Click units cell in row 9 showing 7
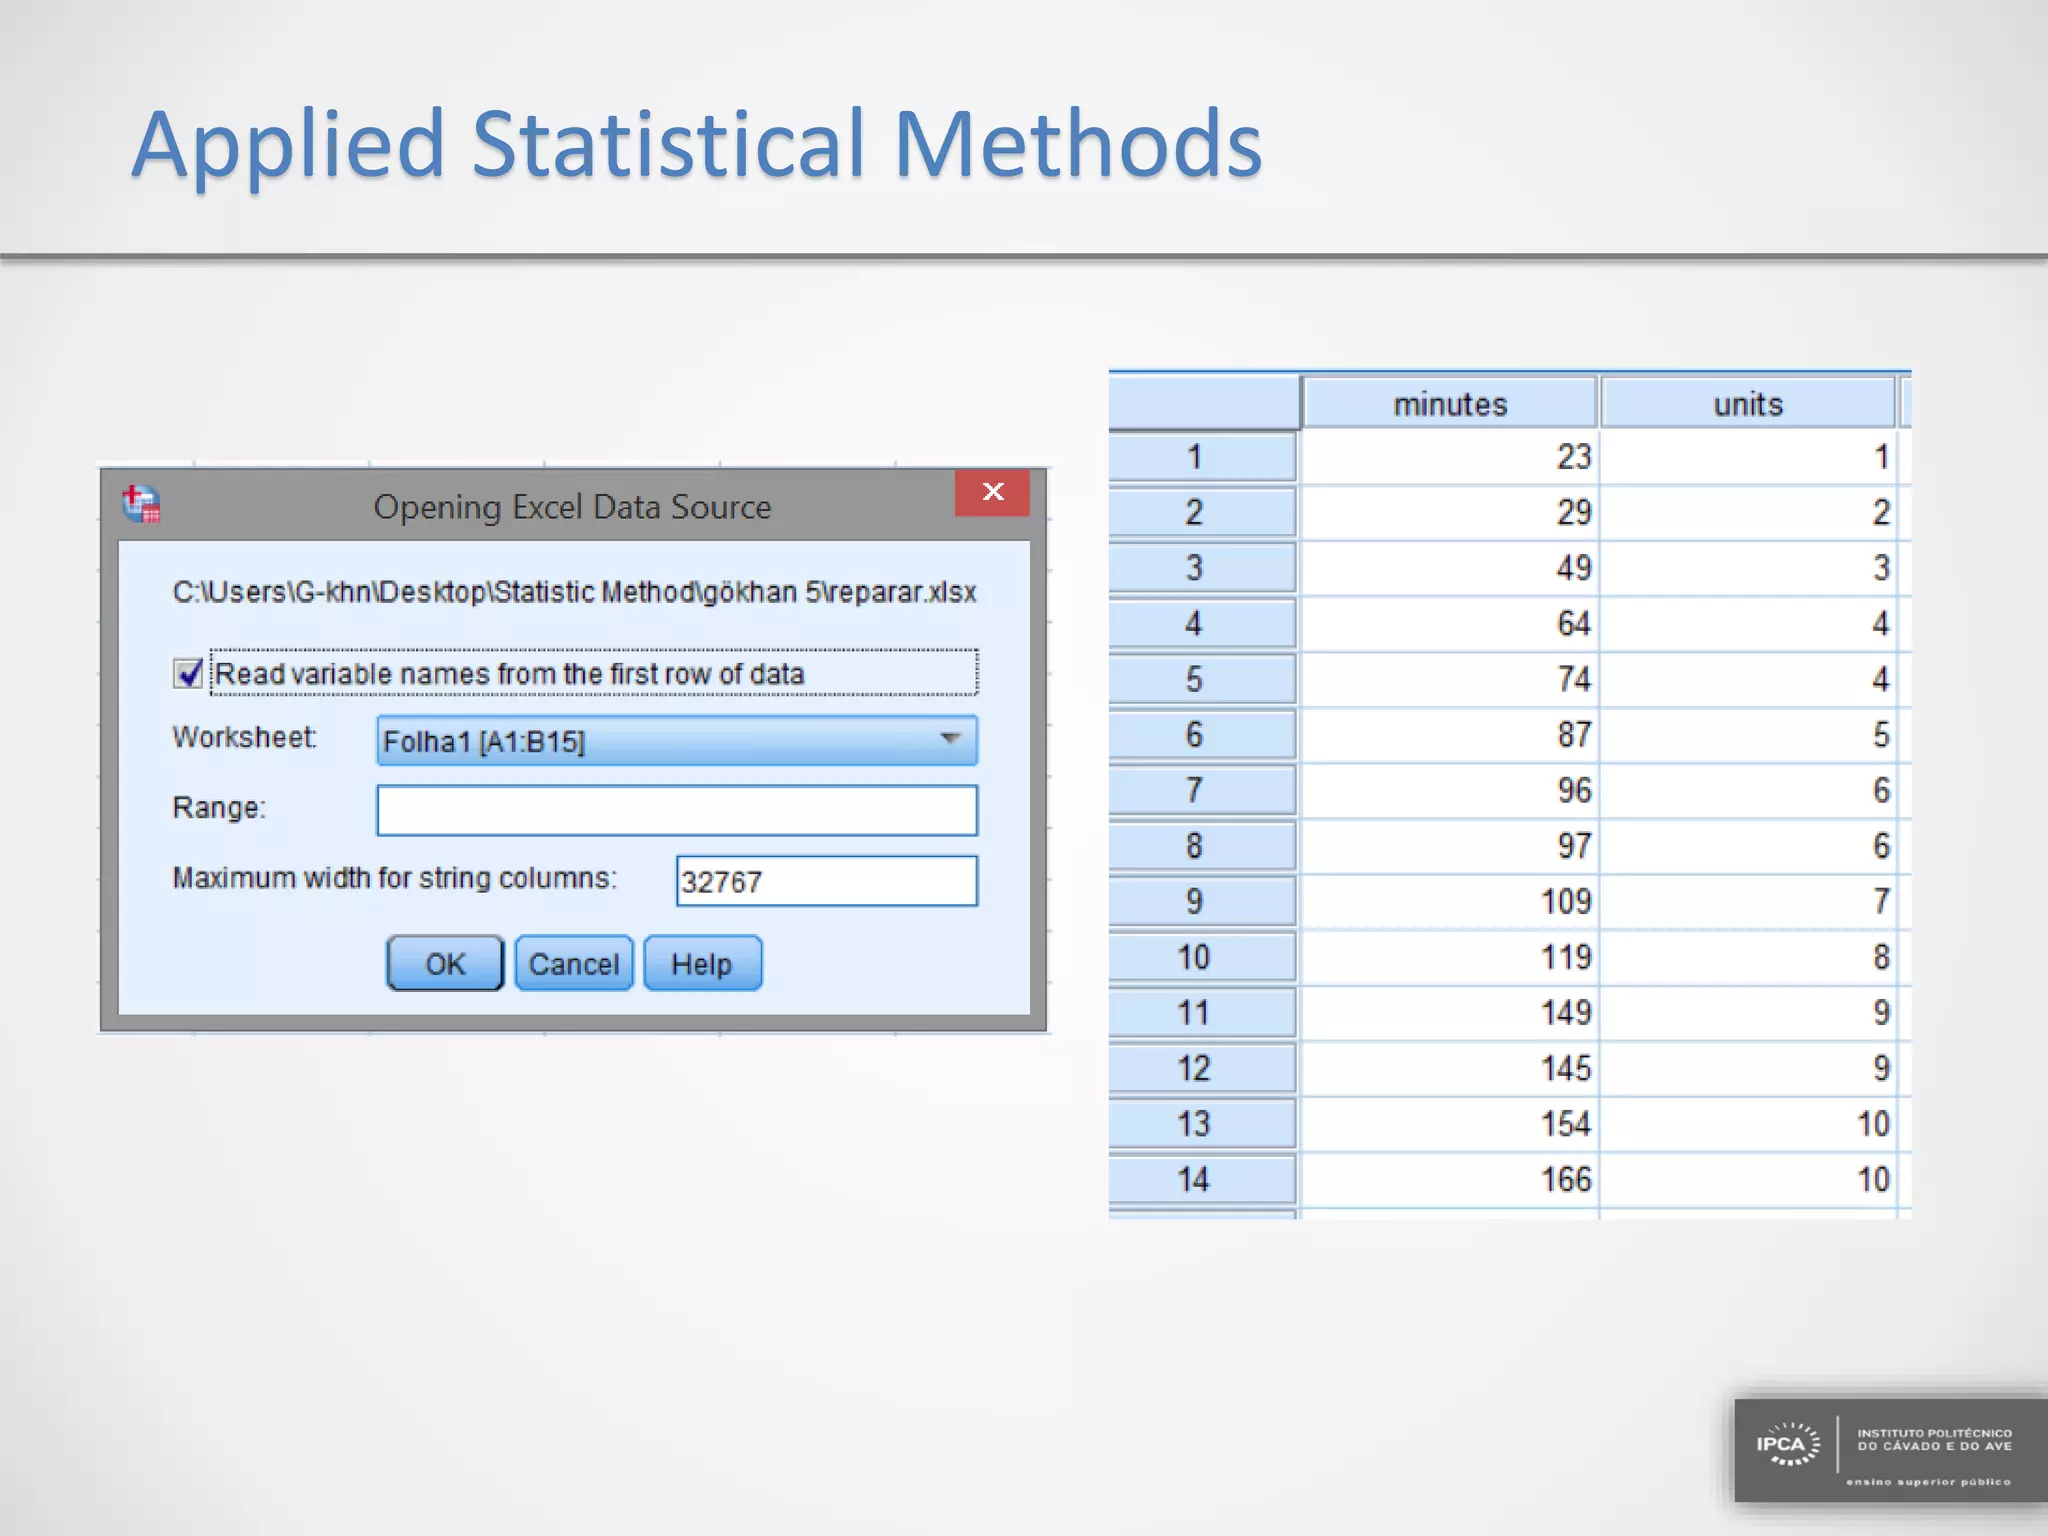2048x1536 pixels. point(1748,901)
